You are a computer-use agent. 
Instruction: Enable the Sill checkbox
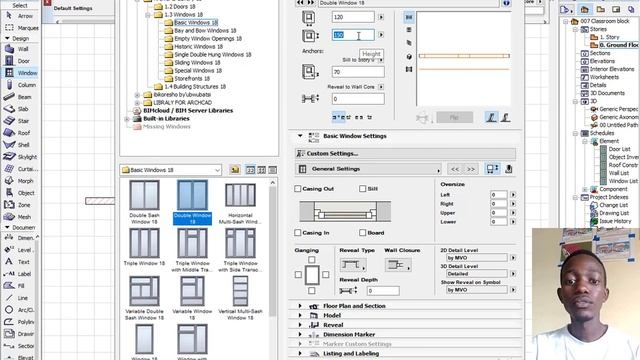362,189
